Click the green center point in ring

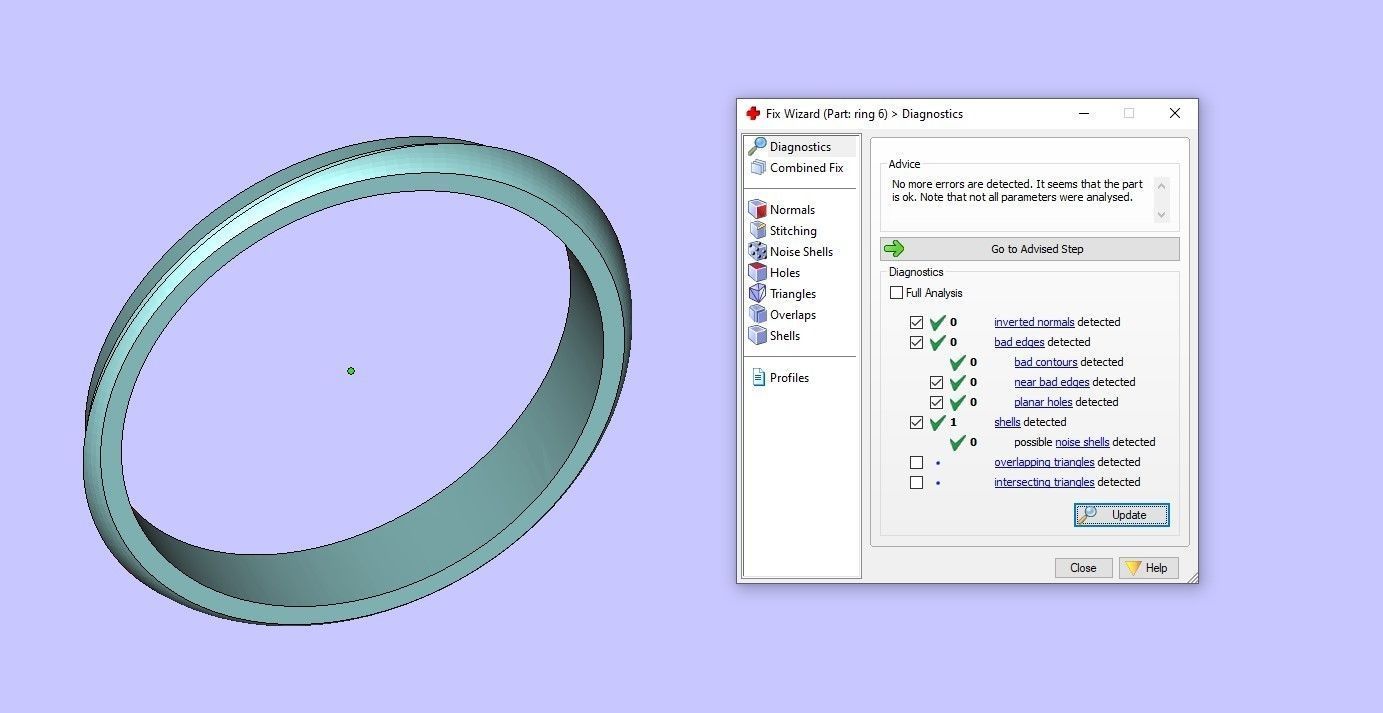tap(351, 371)
